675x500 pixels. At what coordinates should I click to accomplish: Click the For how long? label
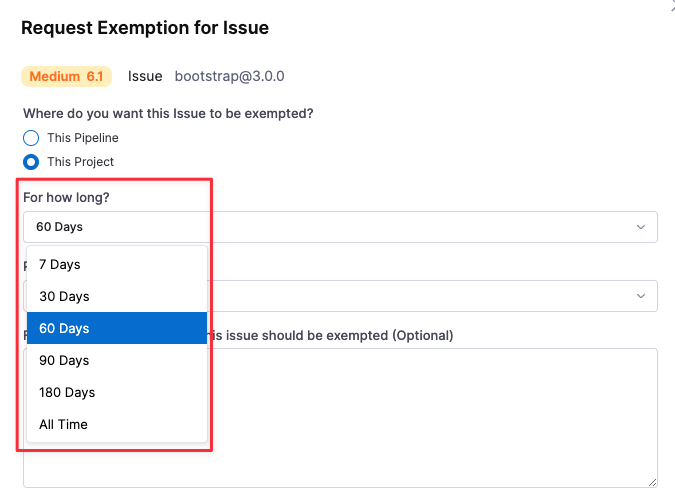coord(67,197)
